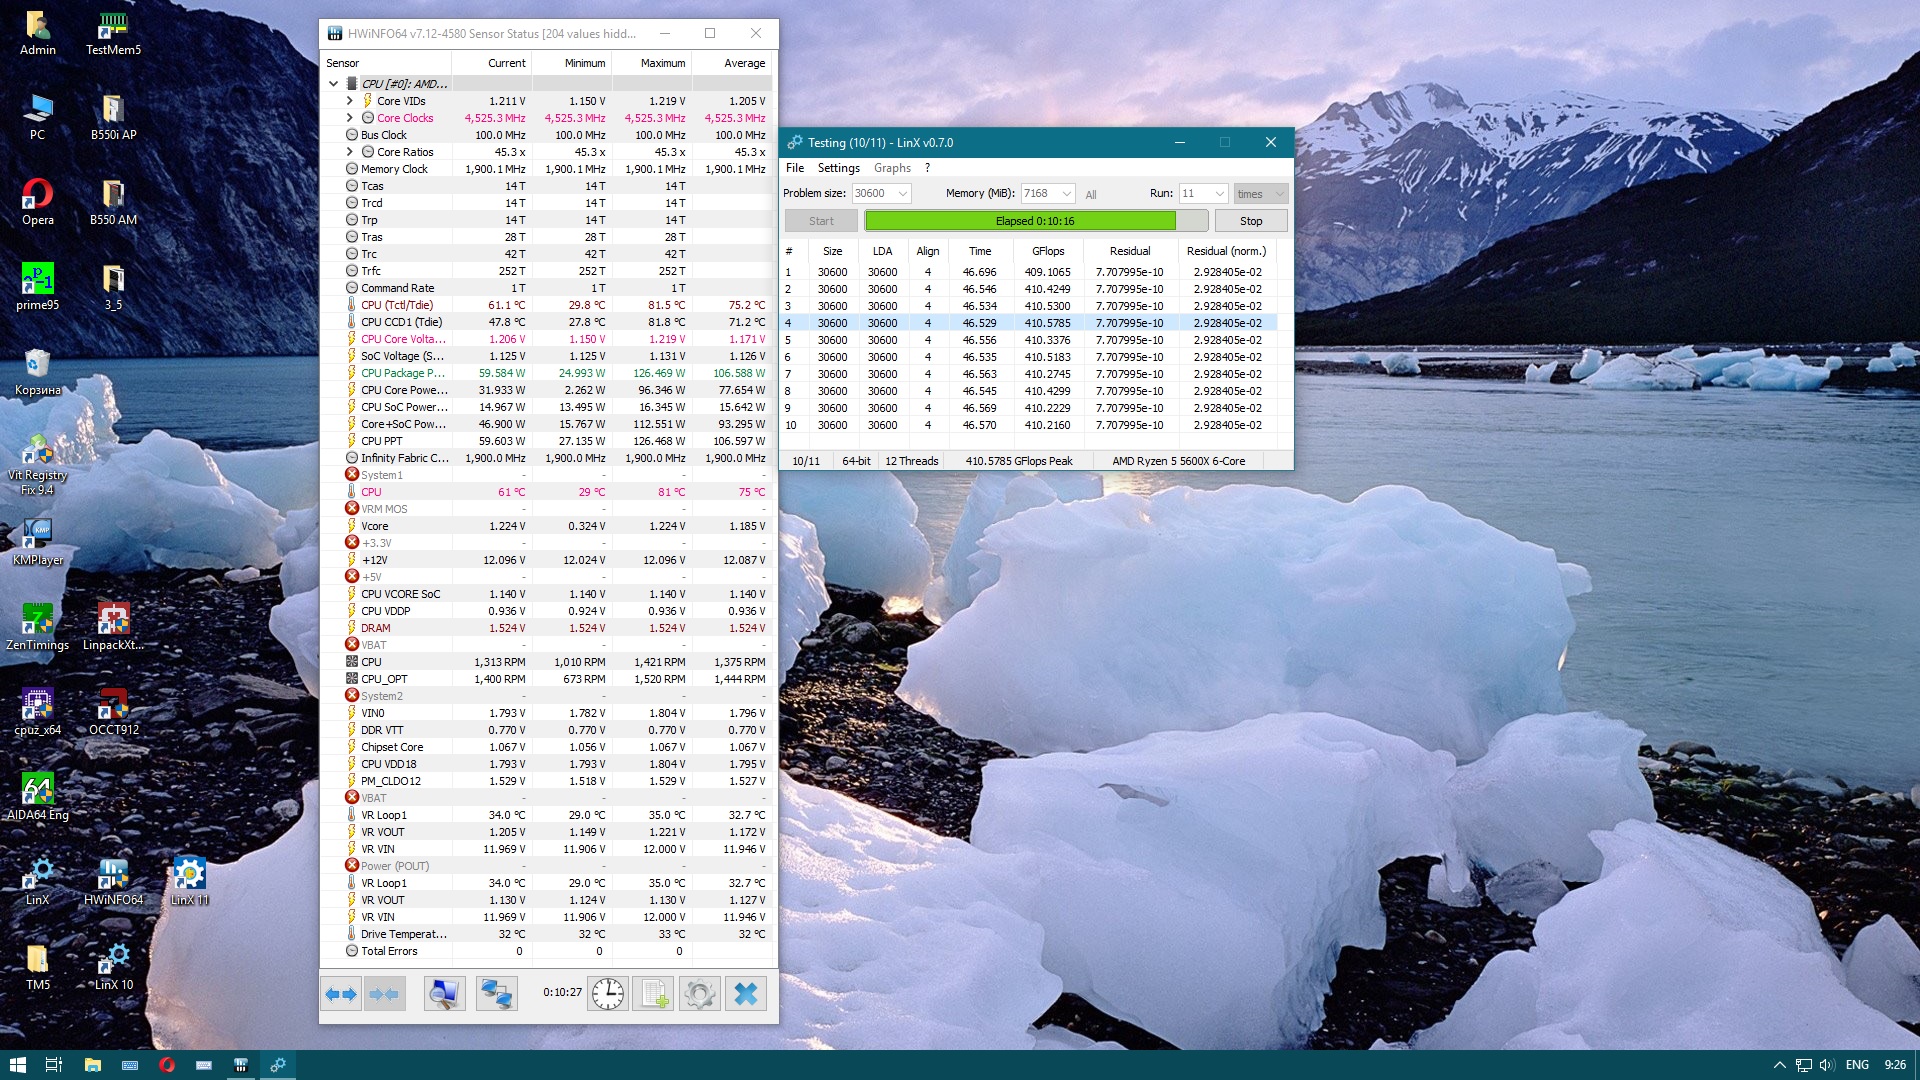
Task: Click HWiNFO shrink window arrows button
Action: pyautogui.click(x=384, y=994)
